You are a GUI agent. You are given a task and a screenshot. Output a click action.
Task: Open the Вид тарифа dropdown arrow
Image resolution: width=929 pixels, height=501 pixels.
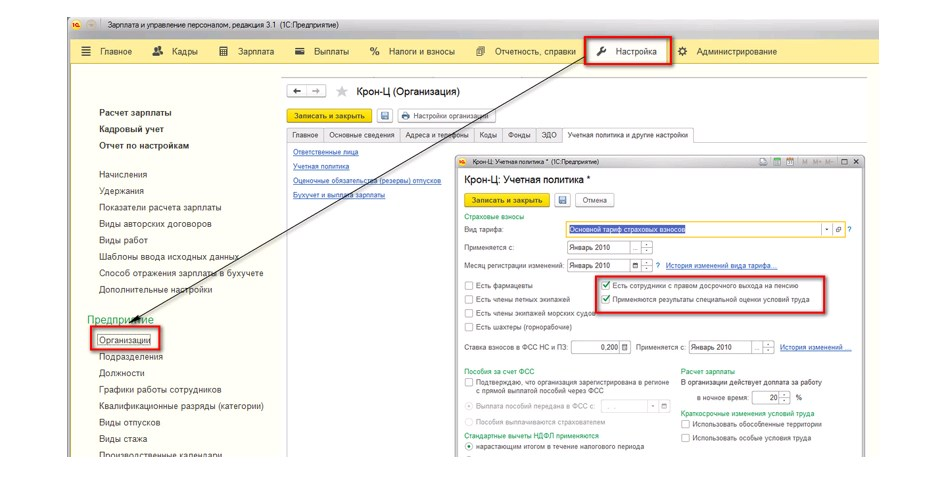pyautogui.click(x=827, y=229)
